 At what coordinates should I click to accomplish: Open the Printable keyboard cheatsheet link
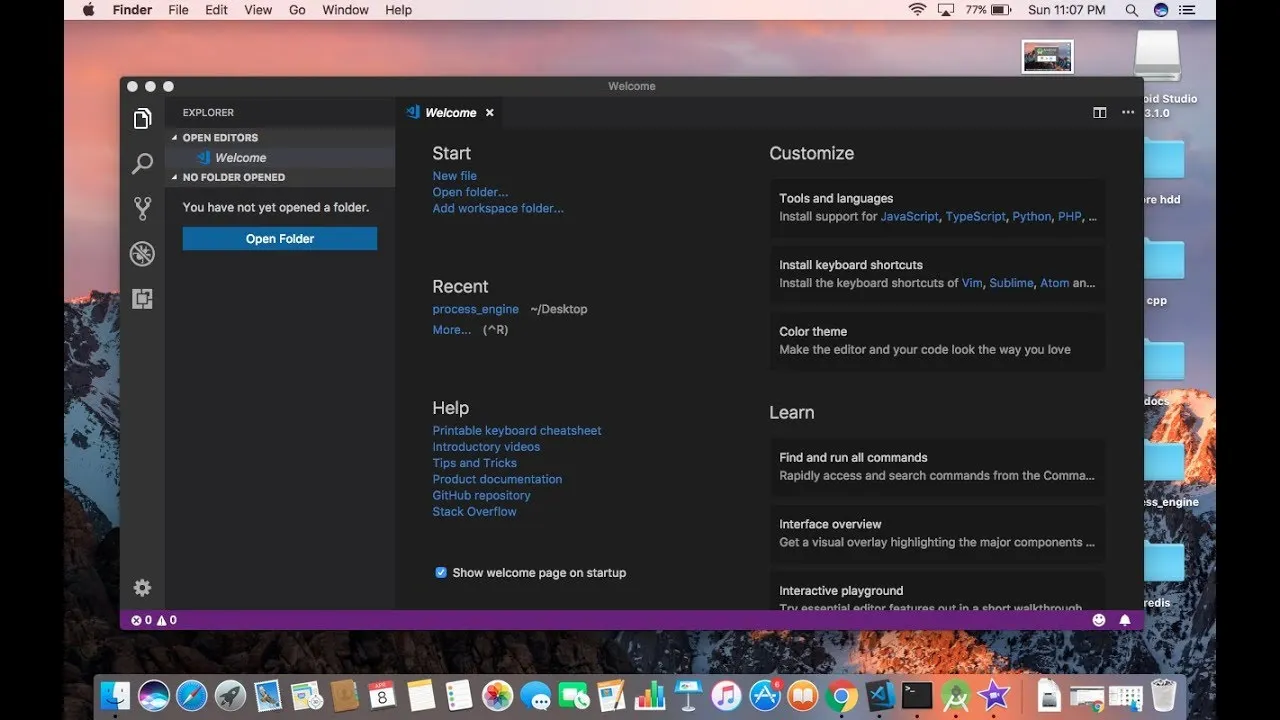516,430
